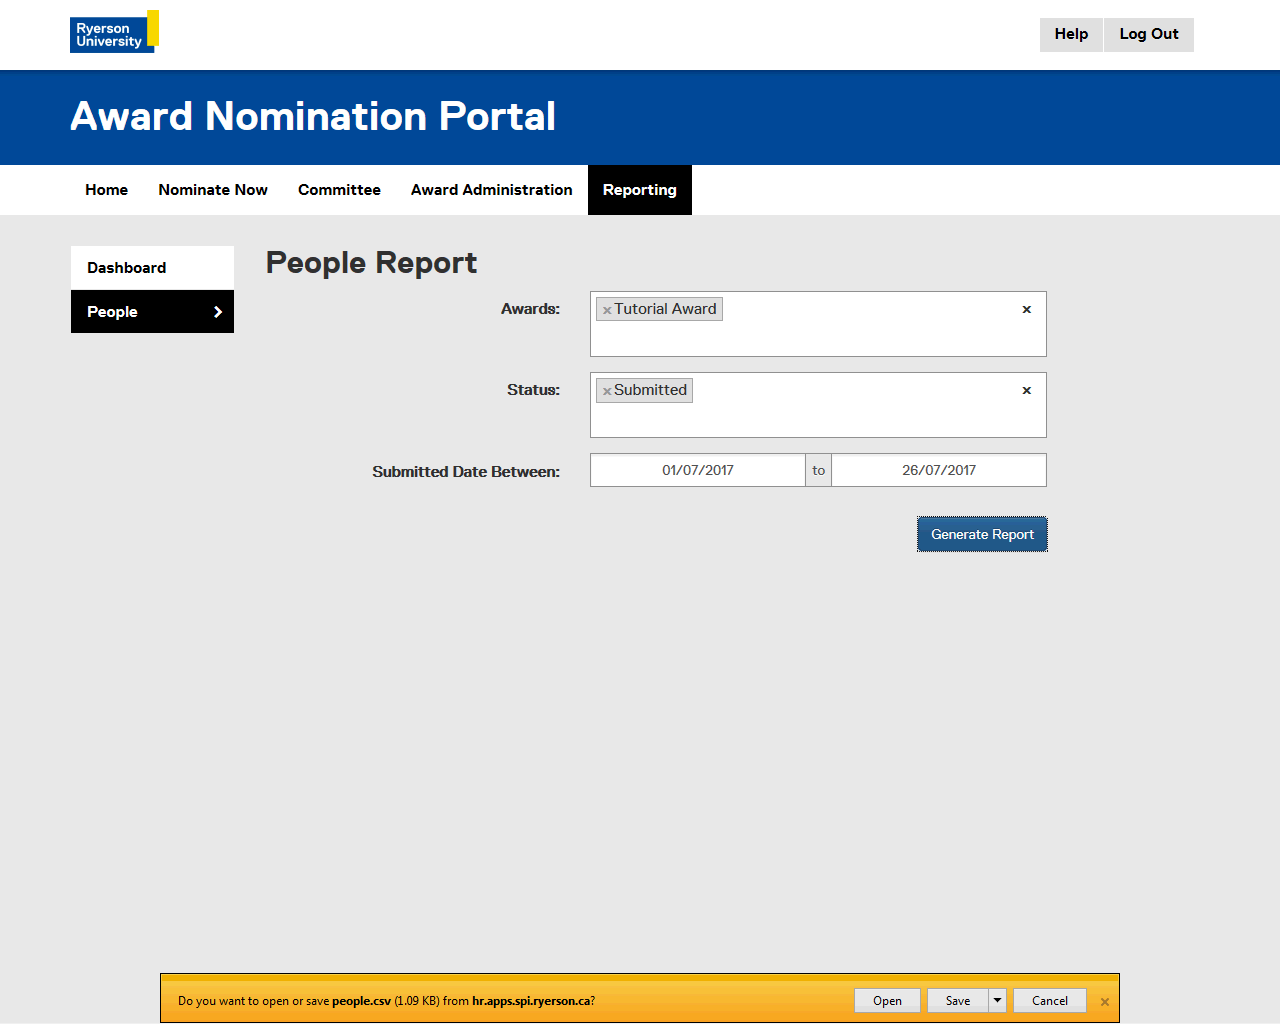Remove the Submitted status tag
The height and width of the screenshot is (1024, 1280).
(x=607, y=391)
